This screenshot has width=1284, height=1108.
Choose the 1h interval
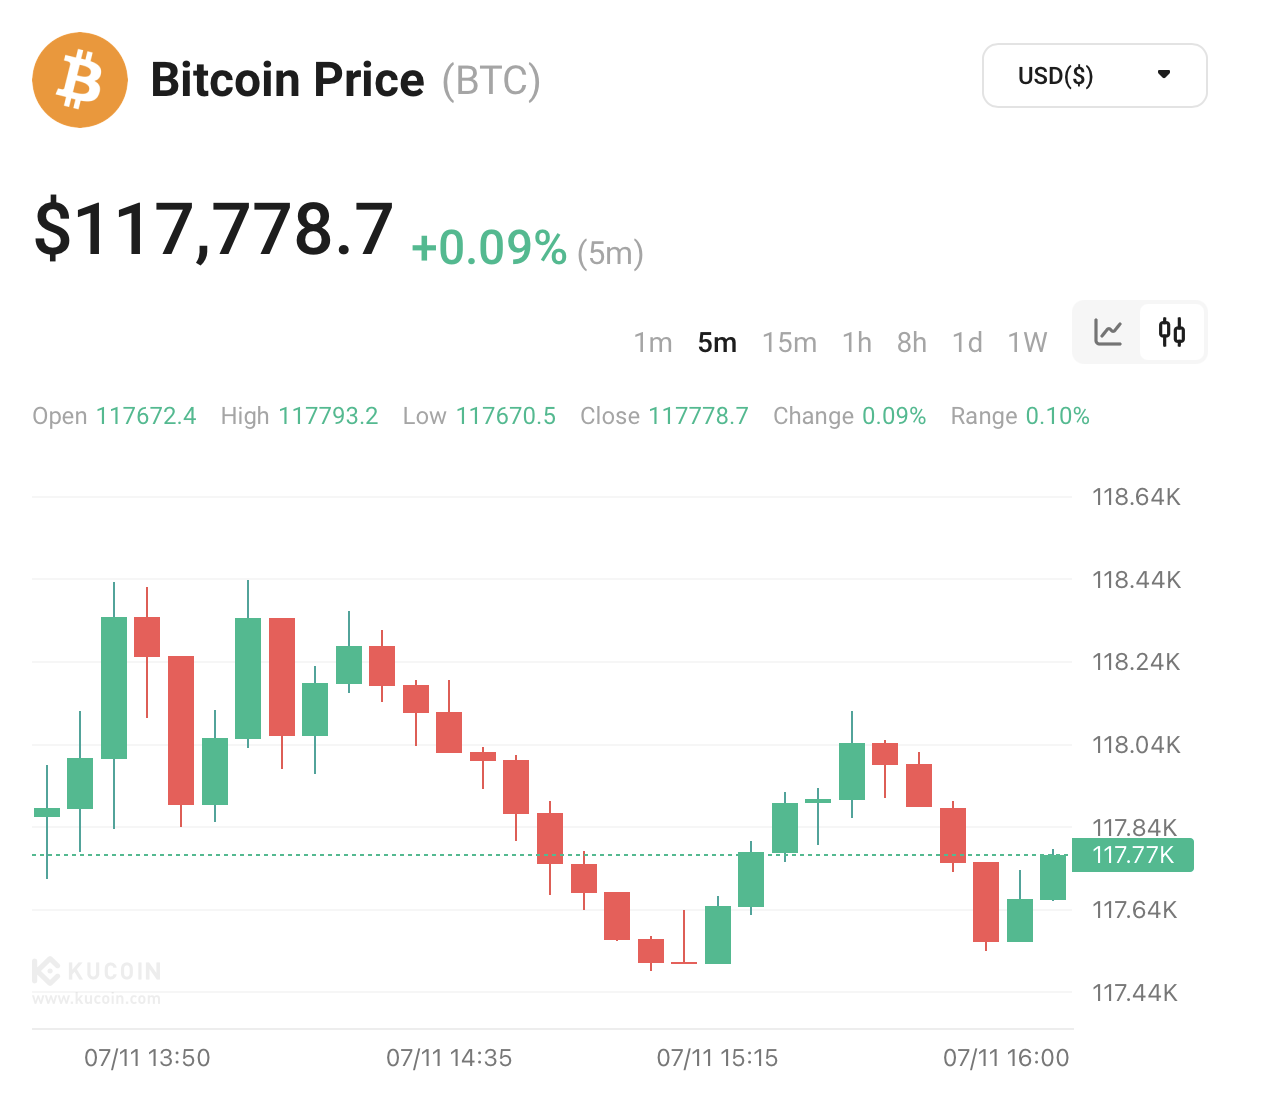pyautogui.click(x=857, y=343)
